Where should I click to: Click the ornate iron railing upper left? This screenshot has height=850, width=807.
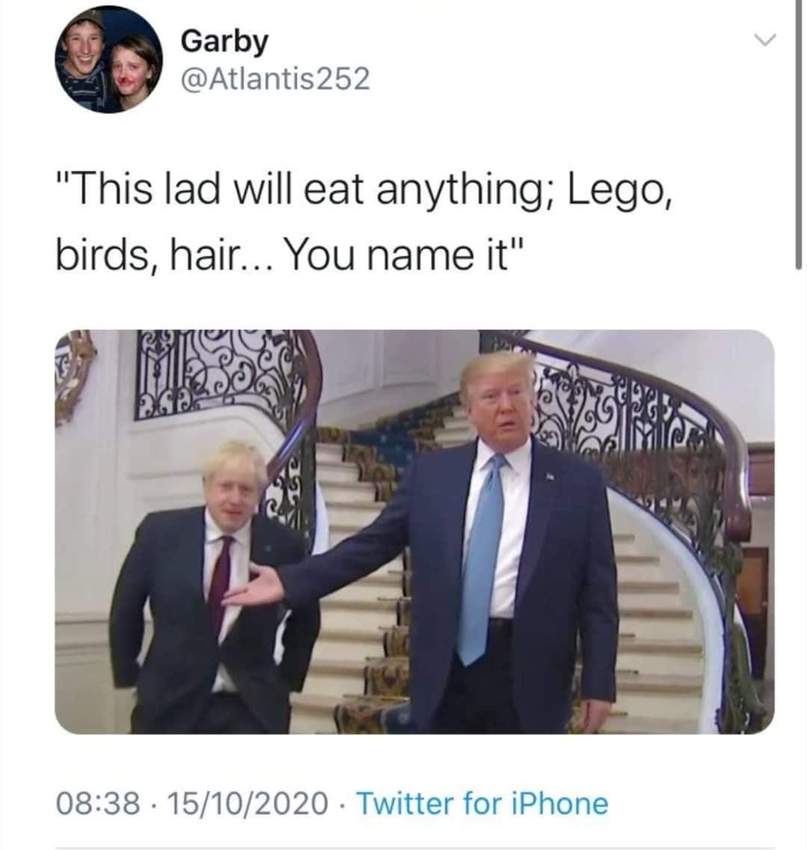[x=217, y=374]
